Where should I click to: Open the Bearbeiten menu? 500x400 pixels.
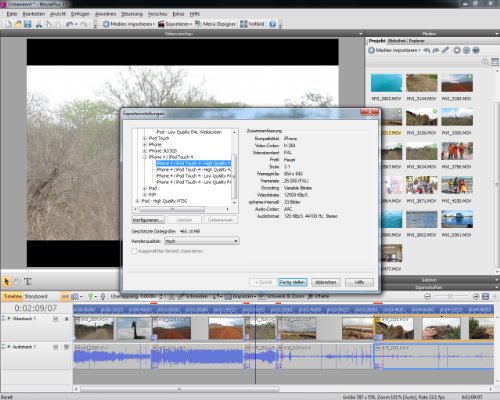click(34, 14)
